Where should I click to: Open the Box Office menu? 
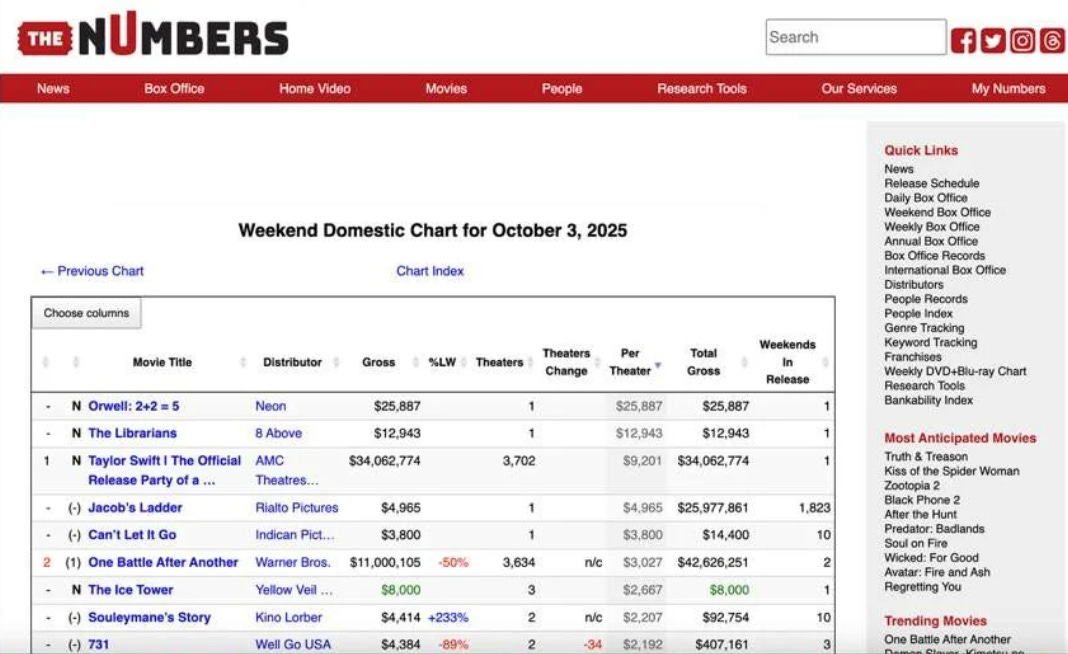(174, 89)
